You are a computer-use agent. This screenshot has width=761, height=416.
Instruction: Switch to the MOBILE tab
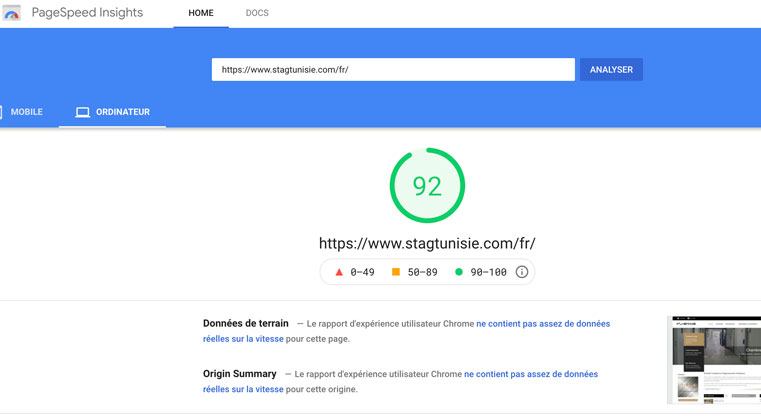click(x=27, y=112)
